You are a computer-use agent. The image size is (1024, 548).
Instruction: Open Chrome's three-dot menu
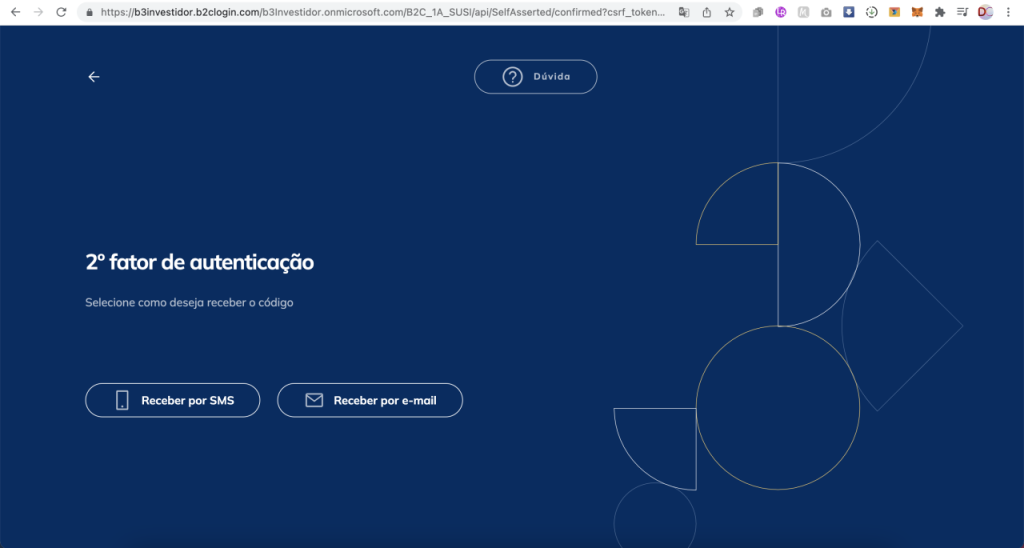click(x=1008, y=13)
